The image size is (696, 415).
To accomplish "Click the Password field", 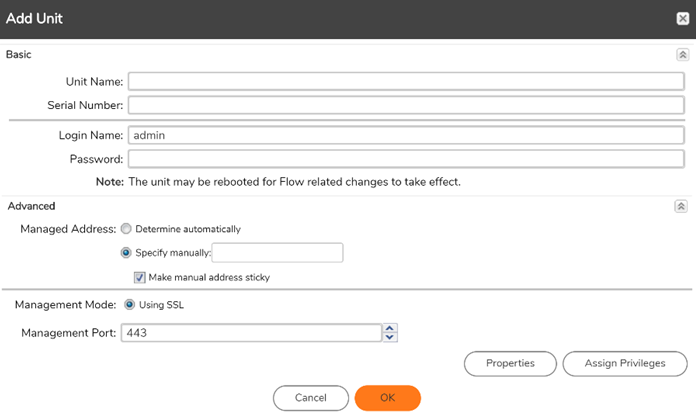I will click(x=405, y=159).
